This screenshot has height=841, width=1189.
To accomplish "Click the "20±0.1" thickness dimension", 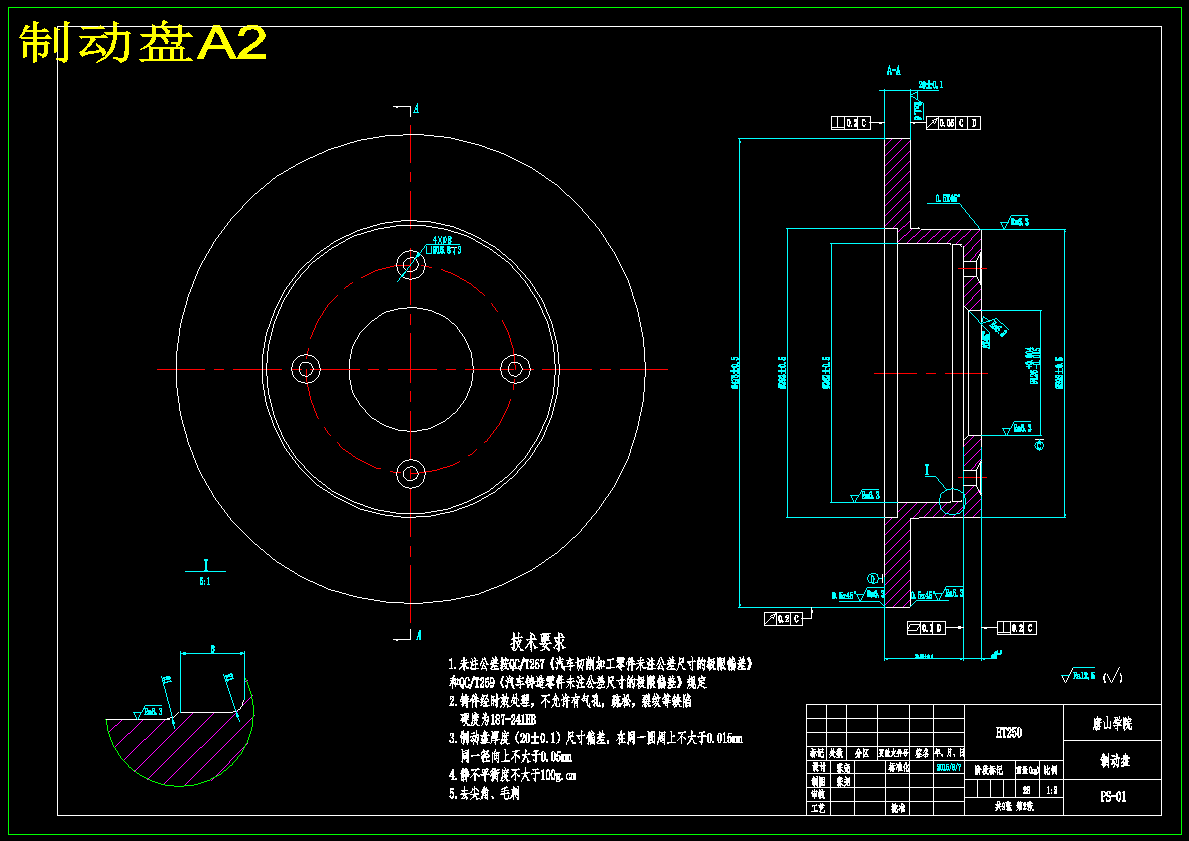I will 930,85.
